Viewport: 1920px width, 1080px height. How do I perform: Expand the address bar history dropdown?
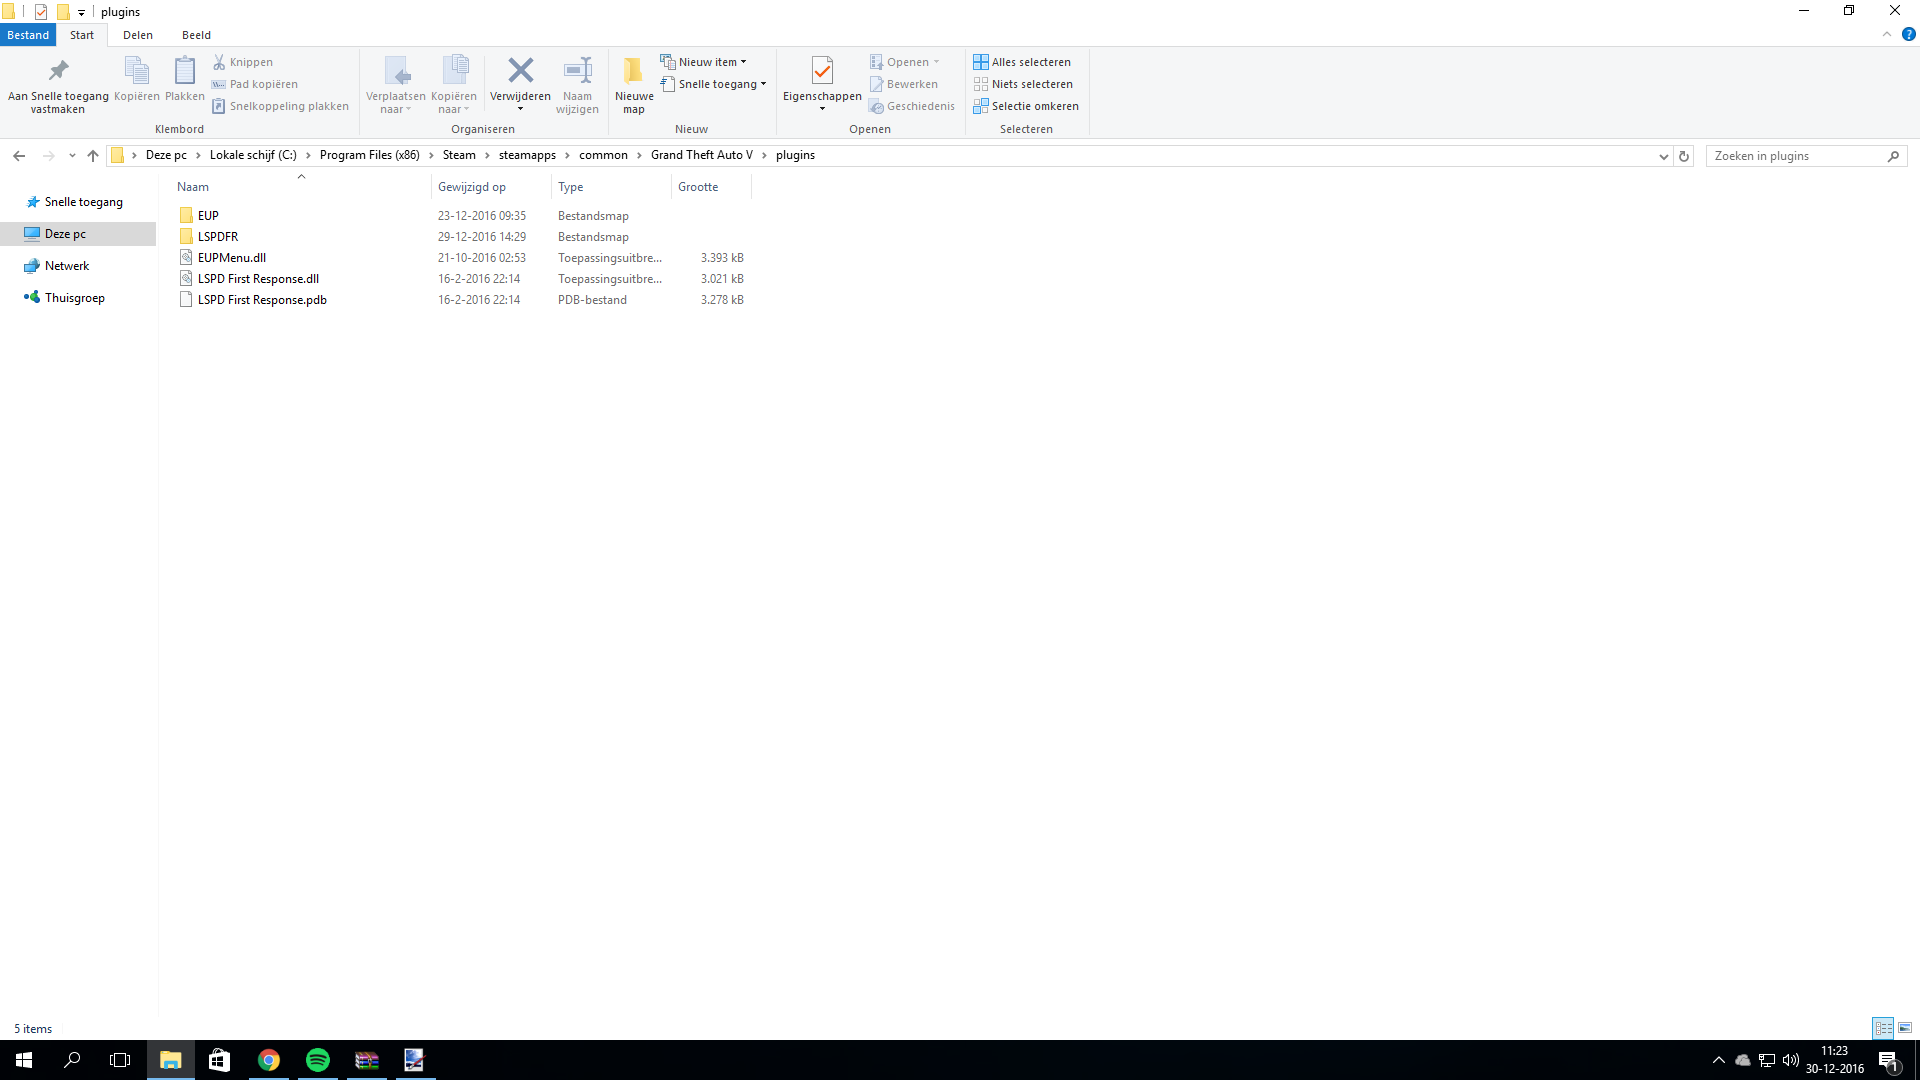[1664, 156]
